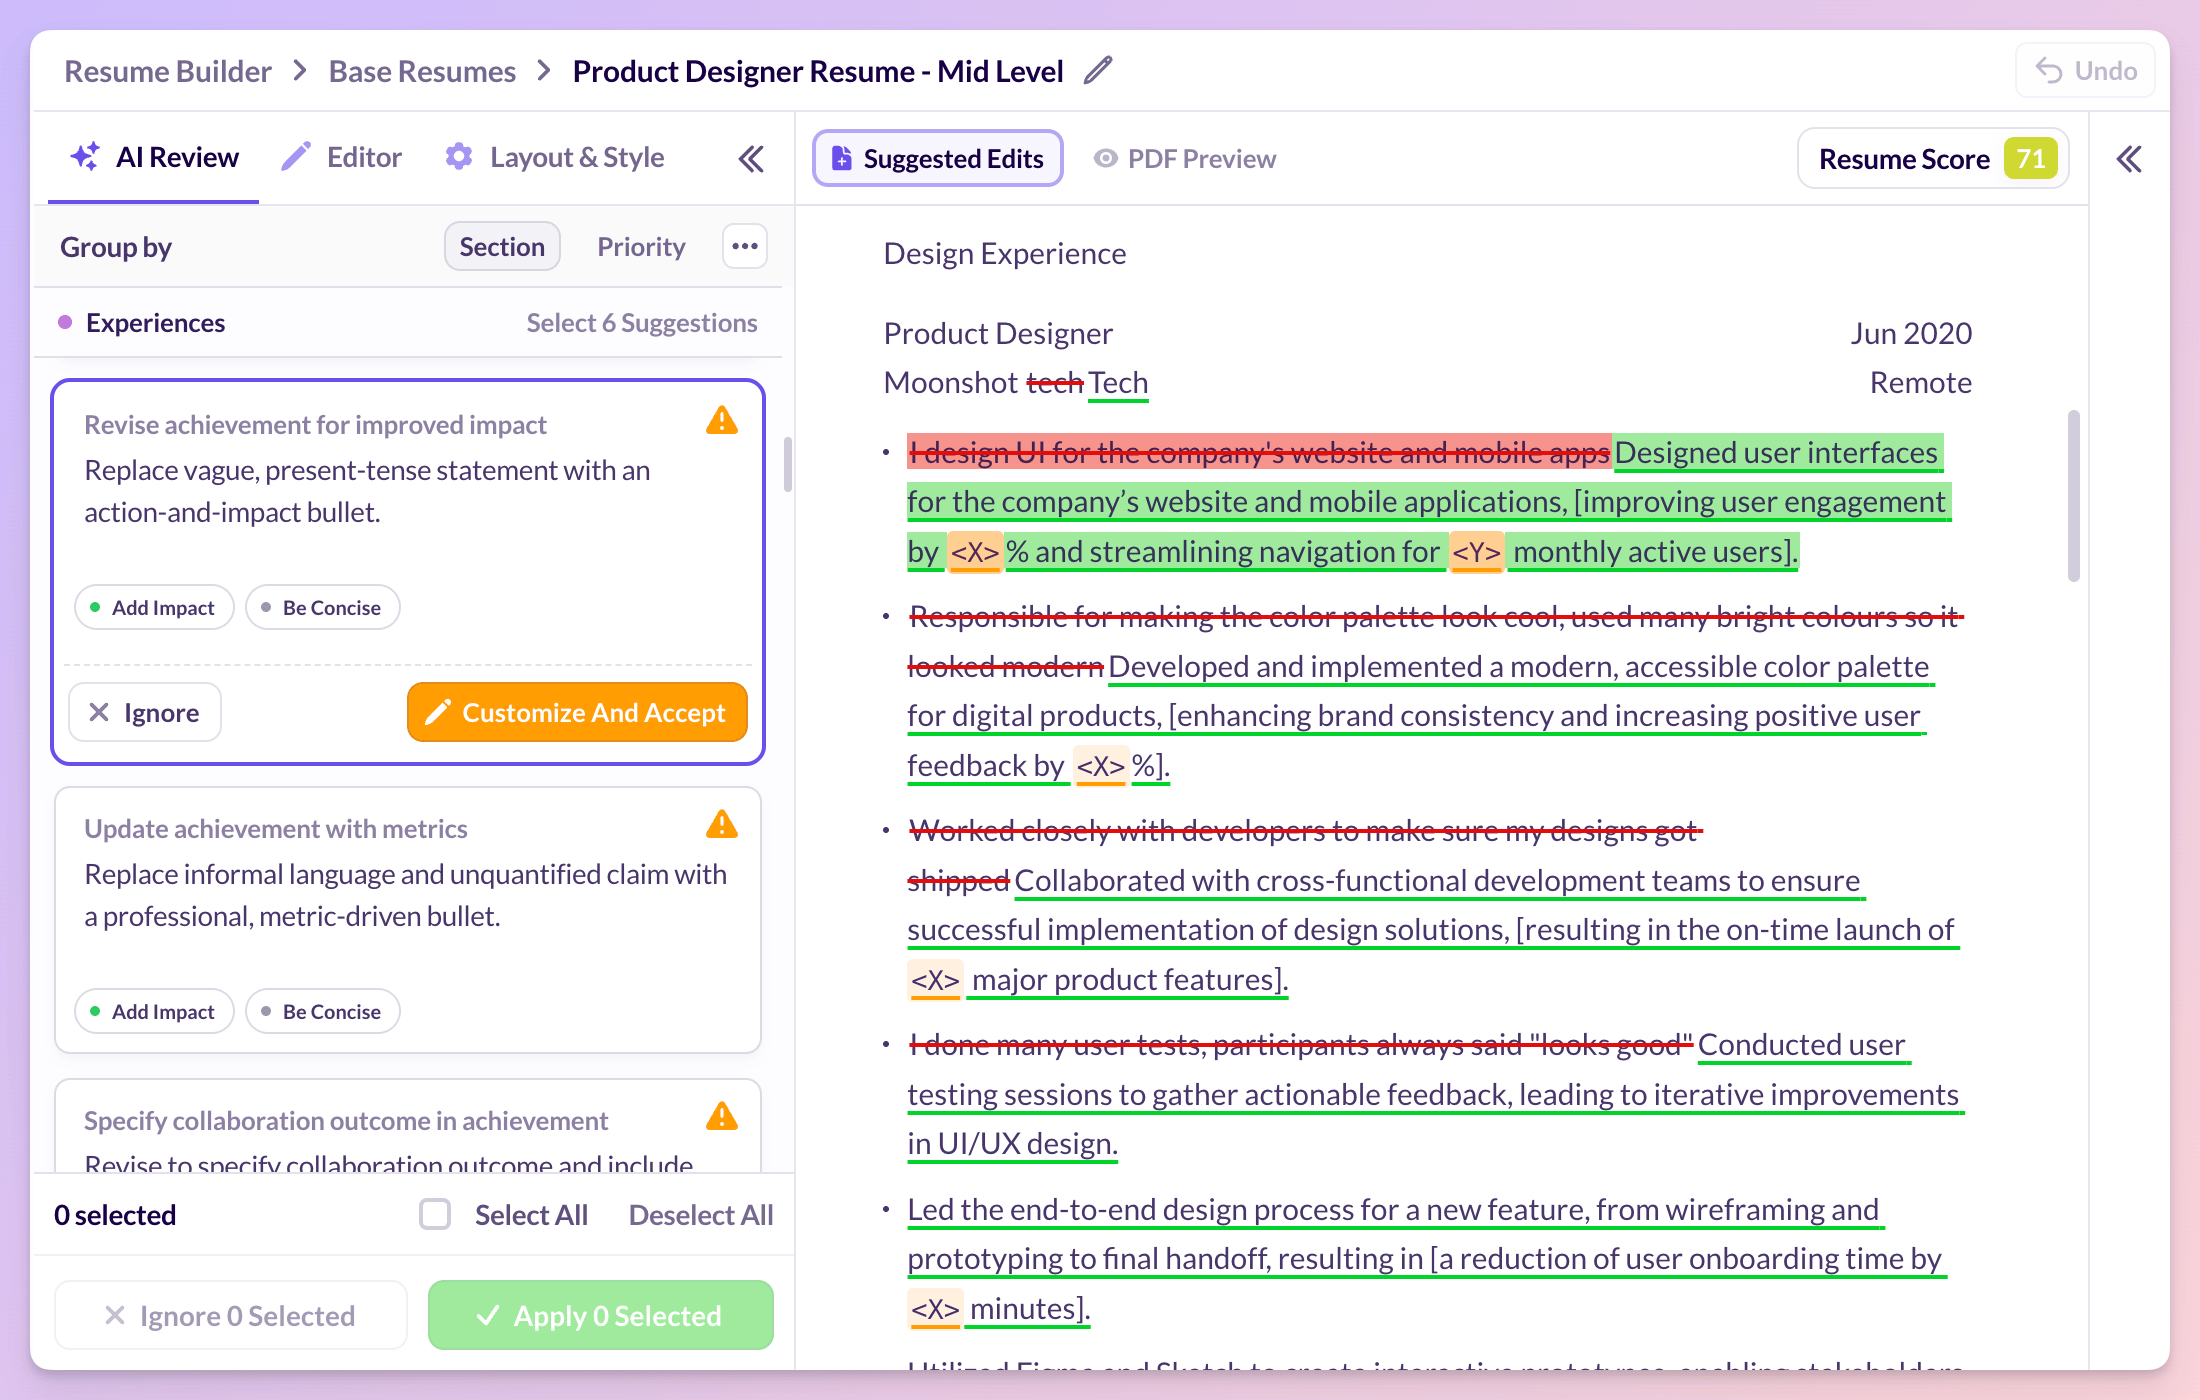Click the Undo button
The height and width of the screenshot is (1400, 2200).
click(2085, 71)
